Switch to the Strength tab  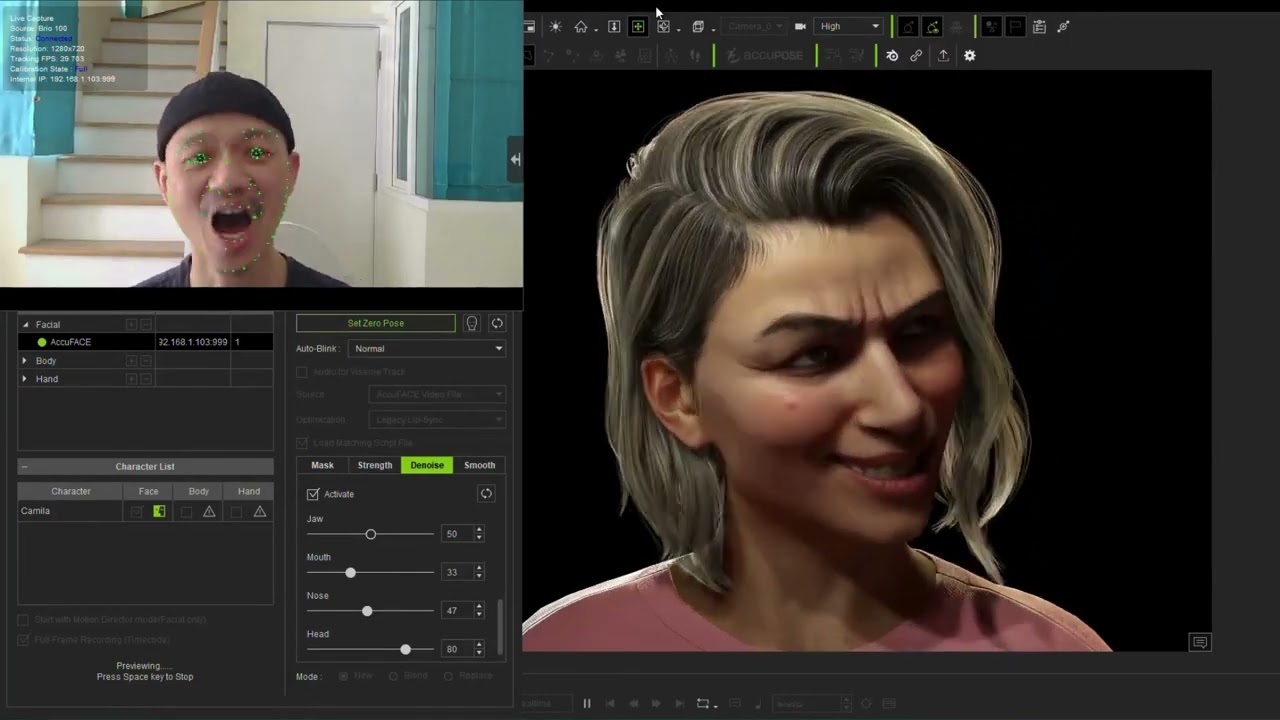[x=375, y=465]
